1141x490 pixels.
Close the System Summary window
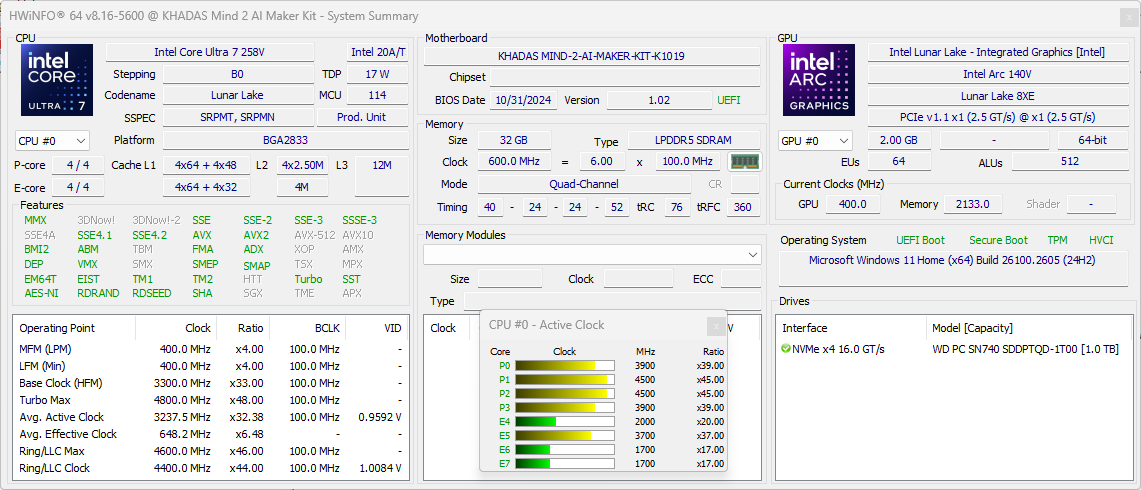pyautogui.click(x=1129, y=16)
